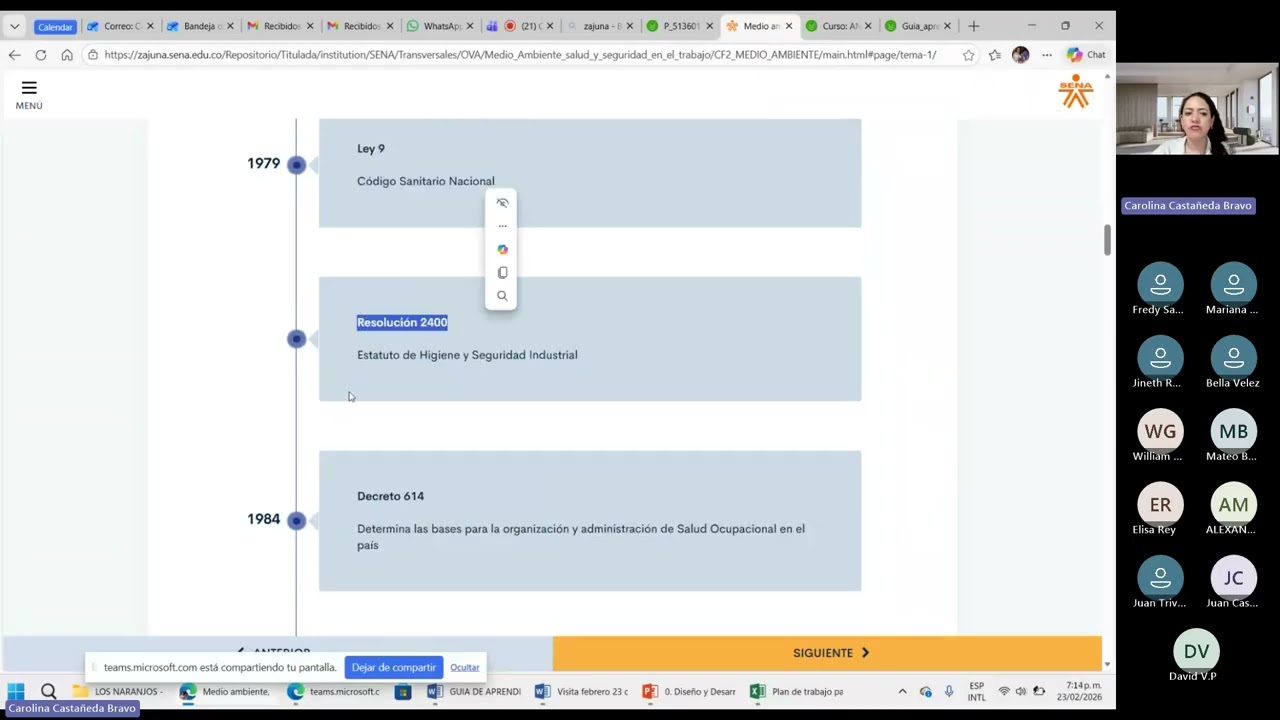Click the Ocultar link

(464, 667)
